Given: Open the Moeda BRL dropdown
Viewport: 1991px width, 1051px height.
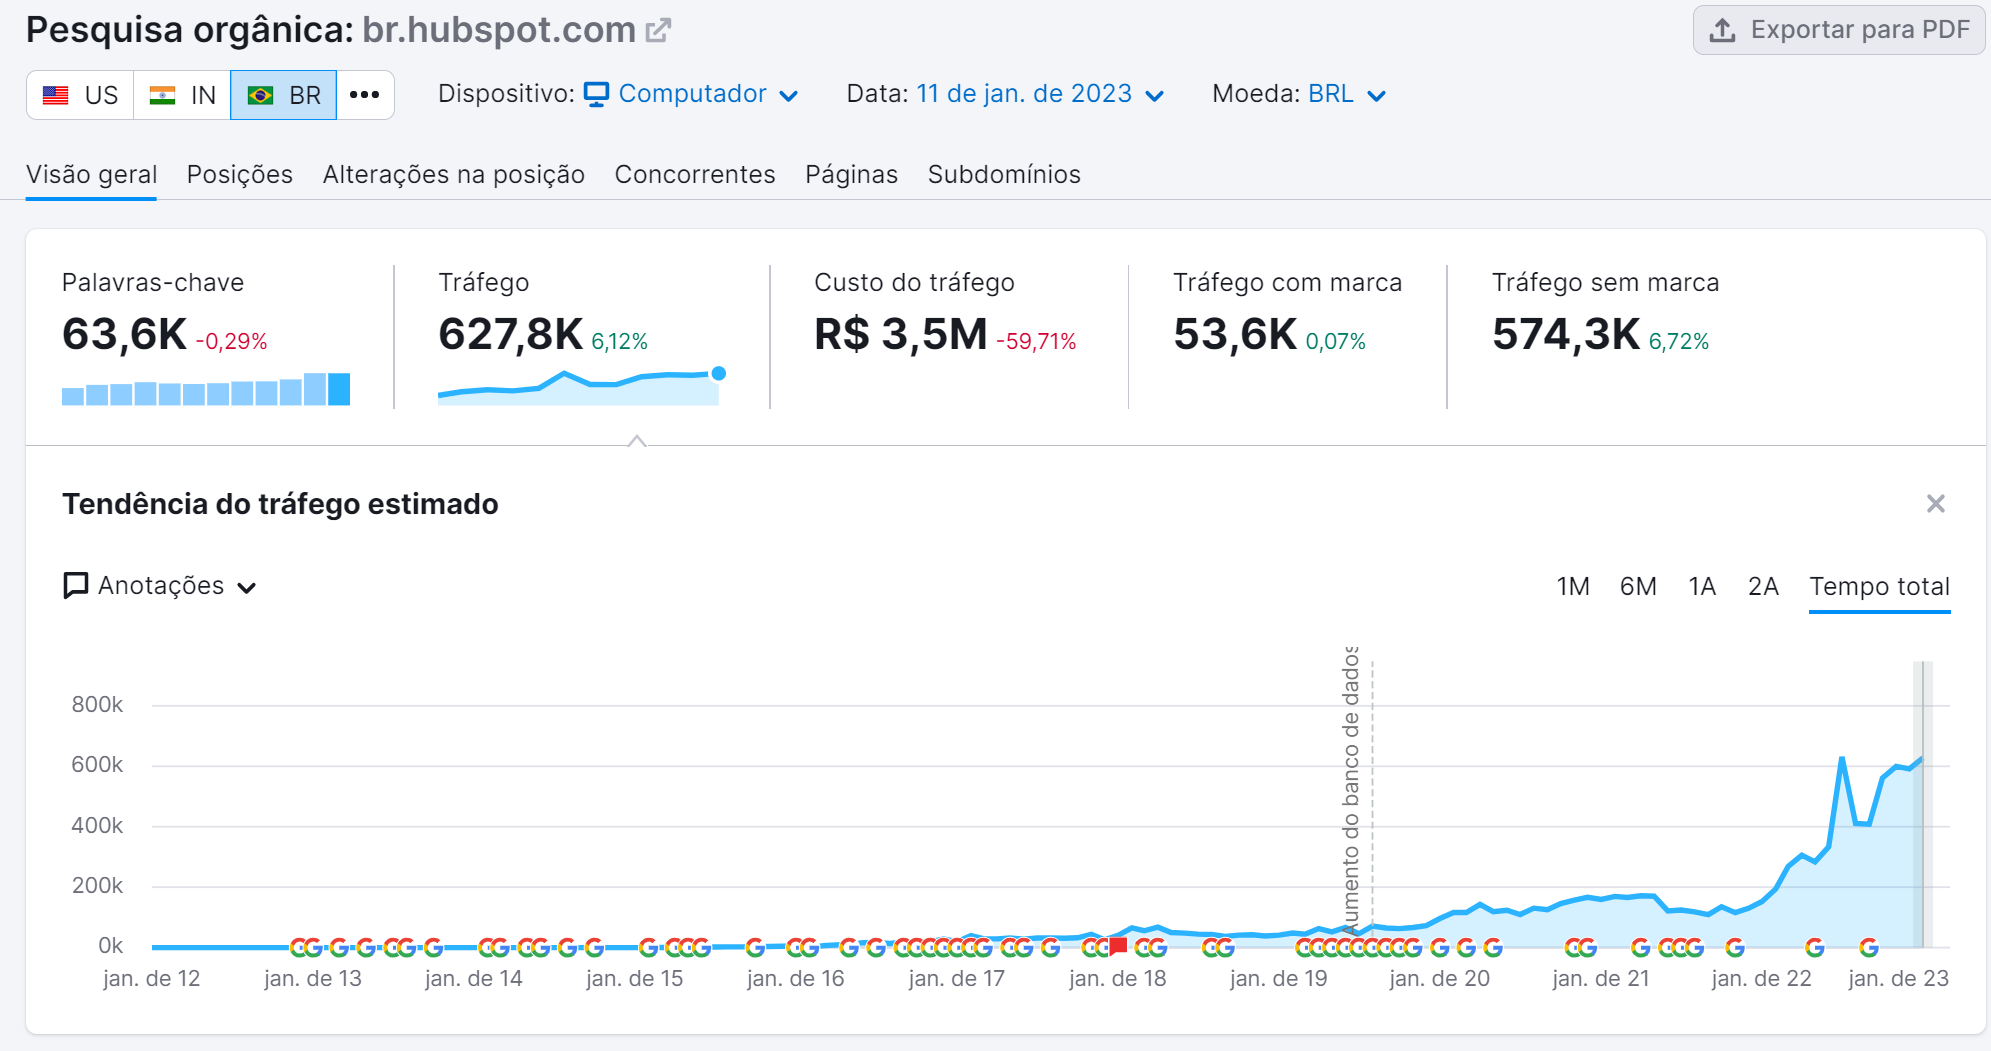Looking at the screenshot, I should (x=1346, y=94).
